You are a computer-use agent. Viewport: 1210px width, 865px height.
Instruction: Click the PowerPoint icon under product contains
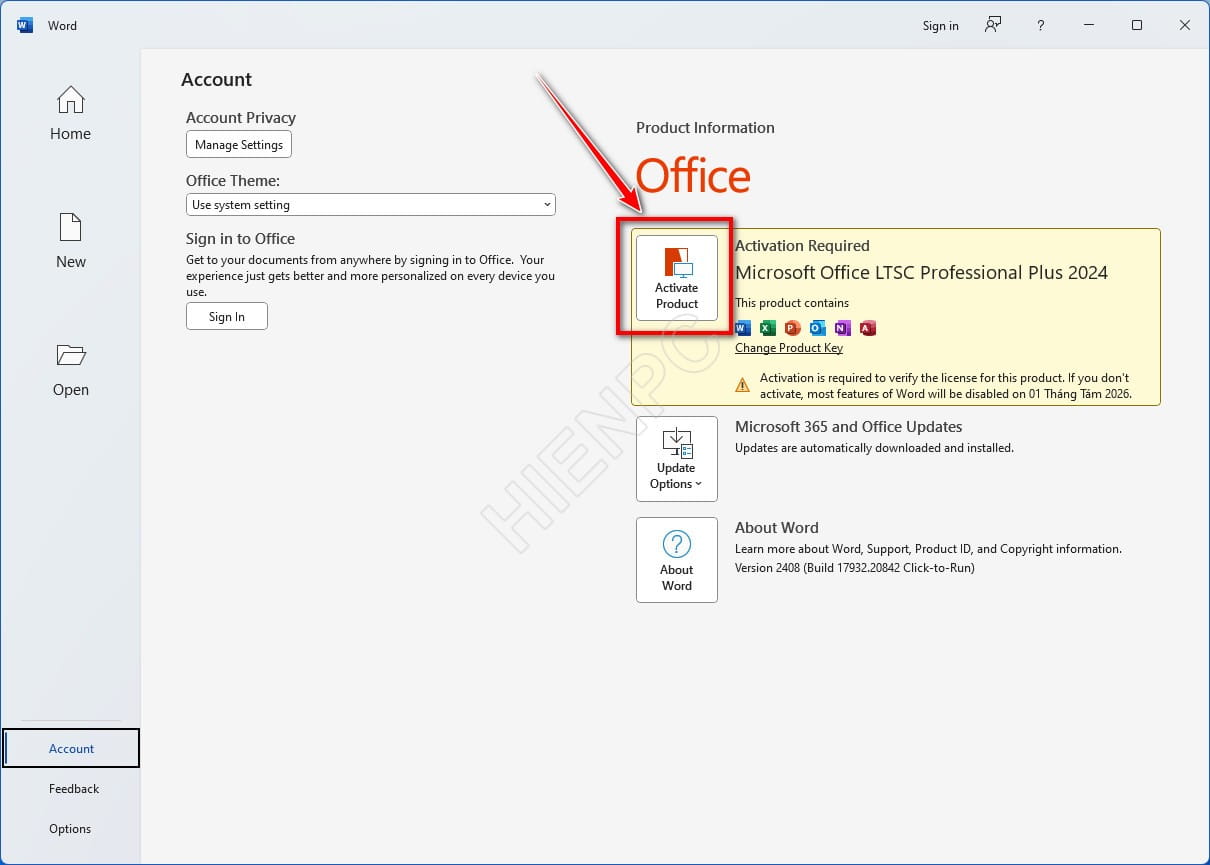(793, 327)
